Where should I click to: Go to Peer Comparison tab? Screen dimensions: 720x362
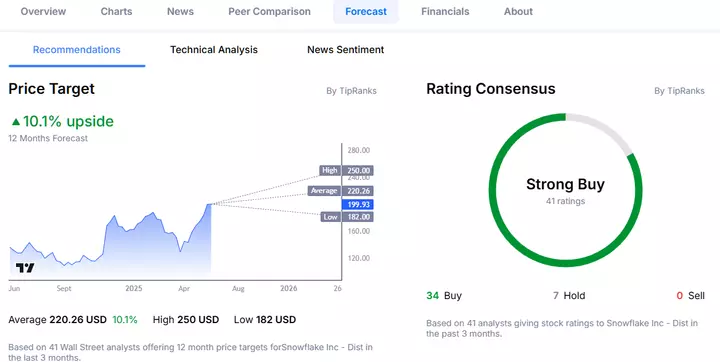270,11
